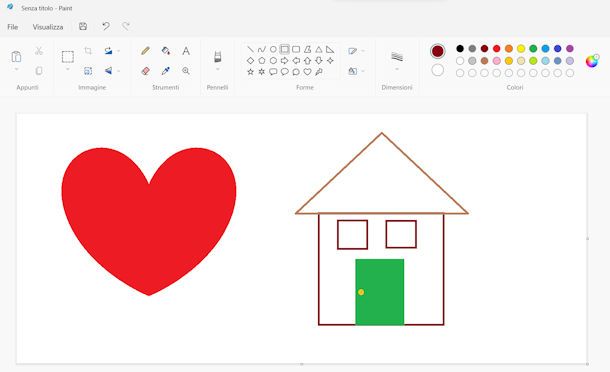
Task: Choose the black color swatch
Action: point(460,49)
